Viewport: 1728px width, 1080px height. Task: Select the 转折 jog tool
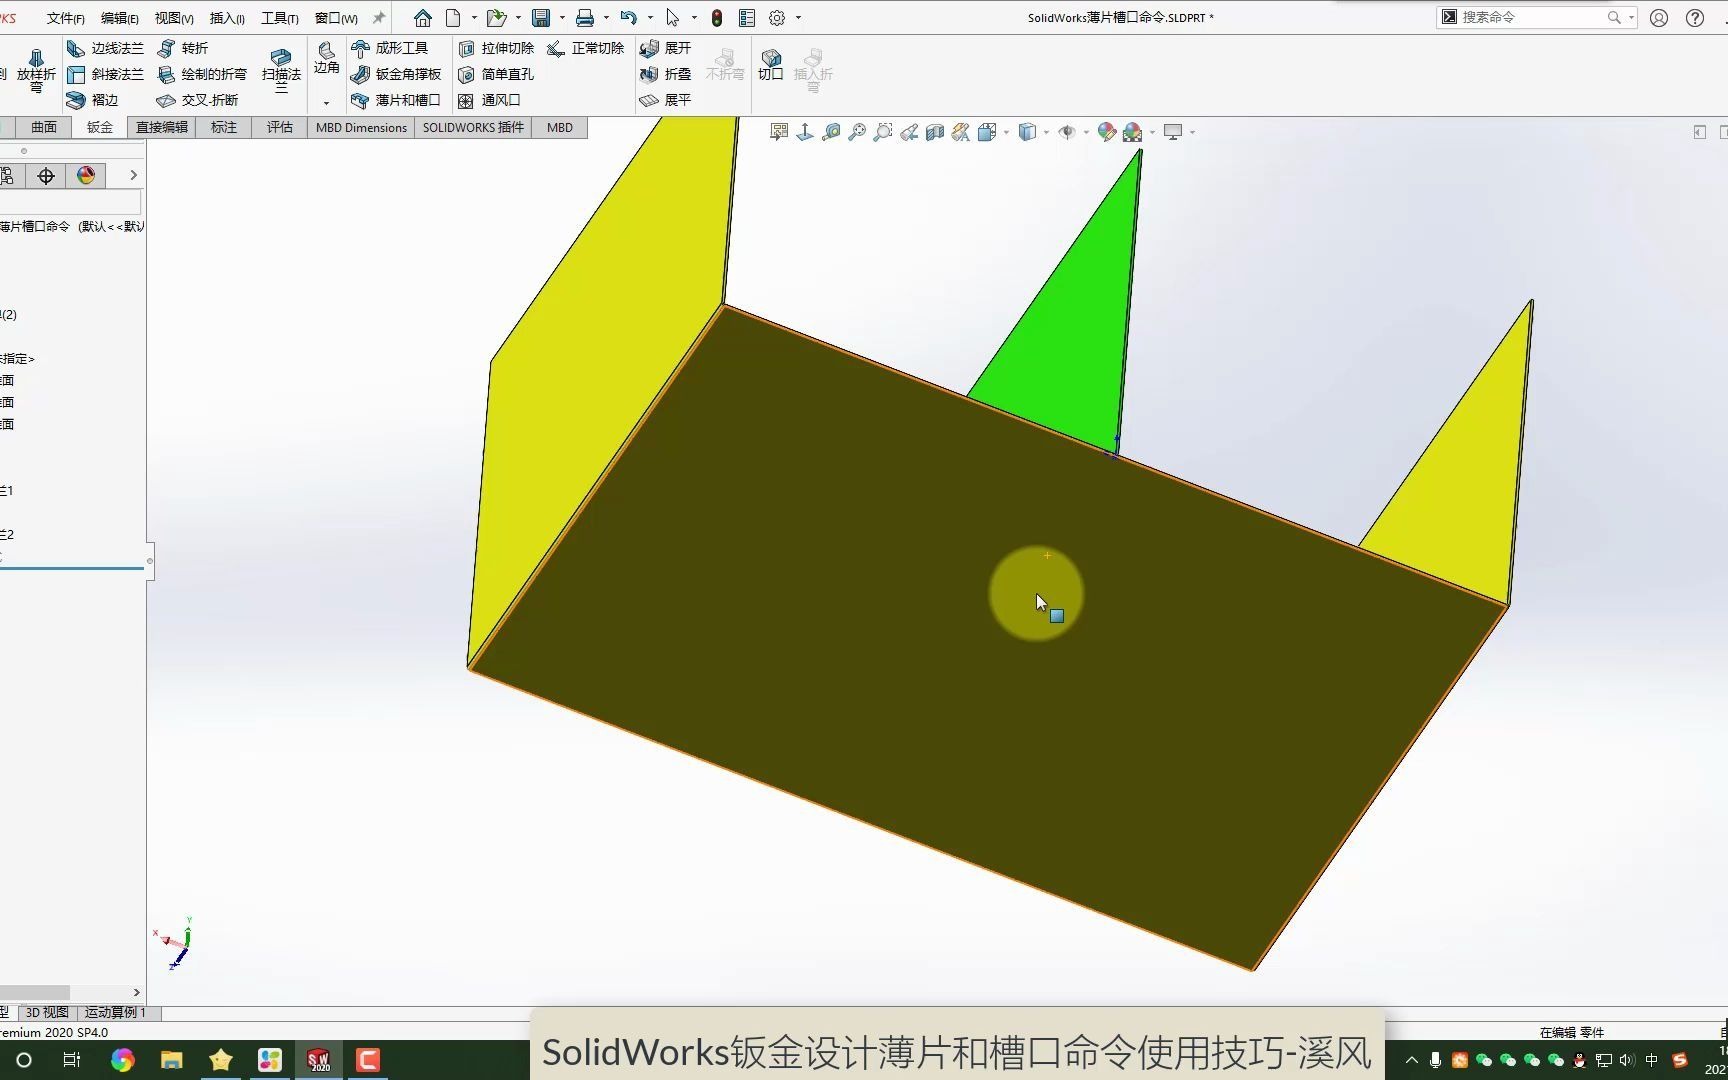(x=183, y=48)
